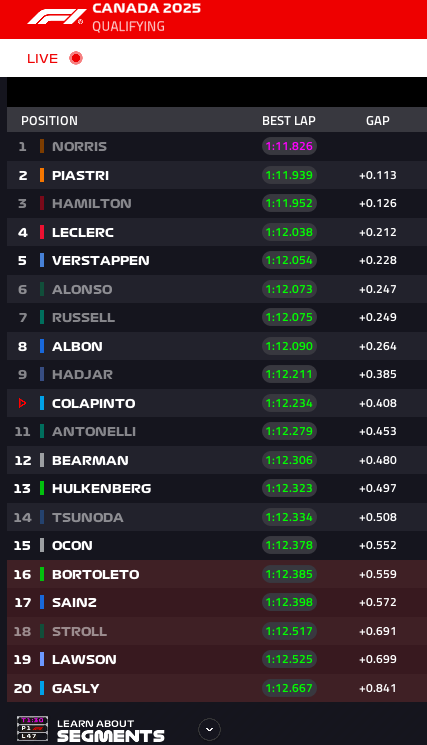Image resolution: width=427 pixels, height=745 pixels.
Task: Click the red LIVE indicator dot
Action: point(76,58)
